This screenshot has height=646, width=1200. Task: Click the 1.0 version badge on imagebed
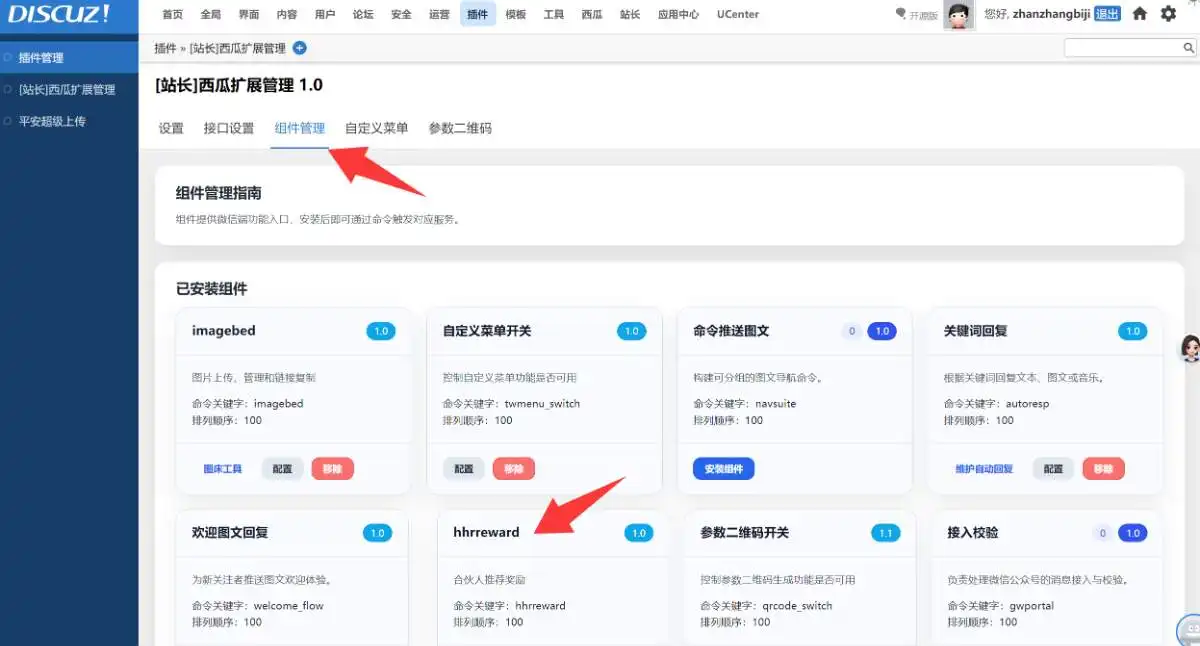click(x=379, y=331)
